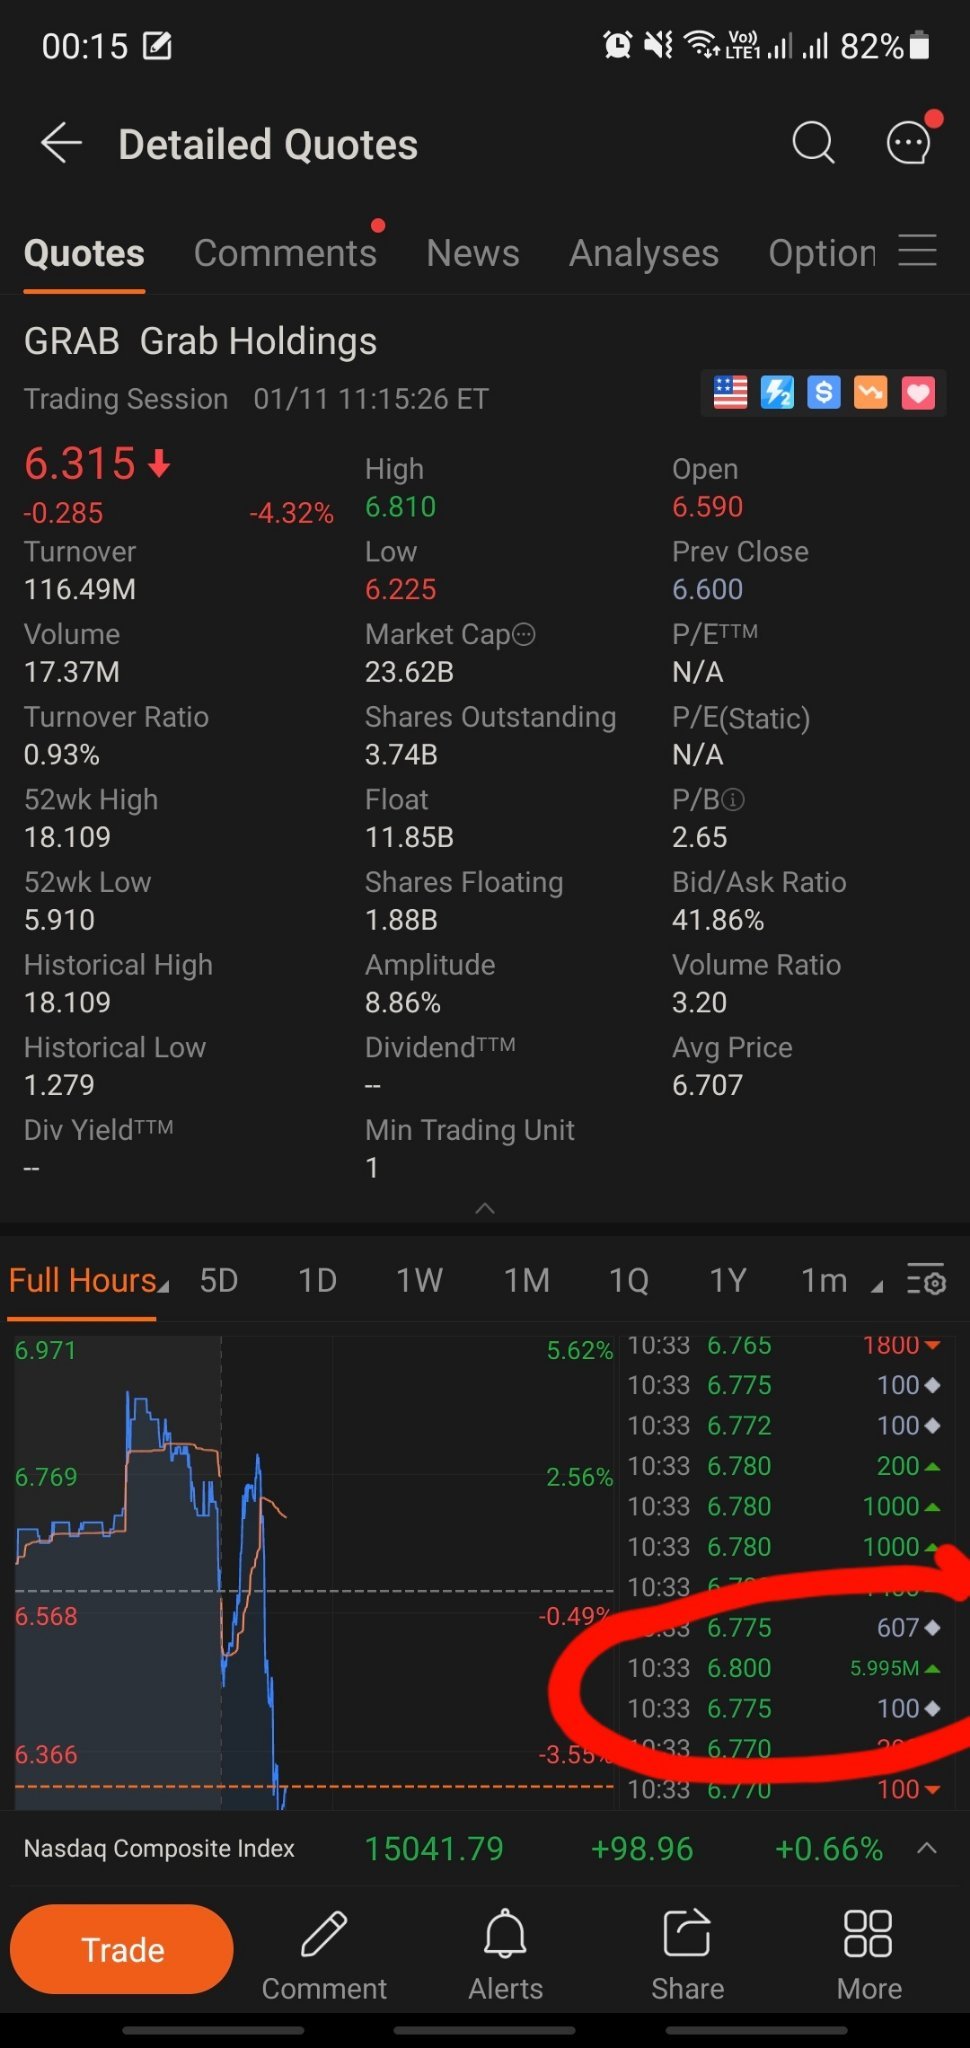Select the 5D chart range
The image size is (970, 2048).
pyautogui.click(x=219, y=1281)
